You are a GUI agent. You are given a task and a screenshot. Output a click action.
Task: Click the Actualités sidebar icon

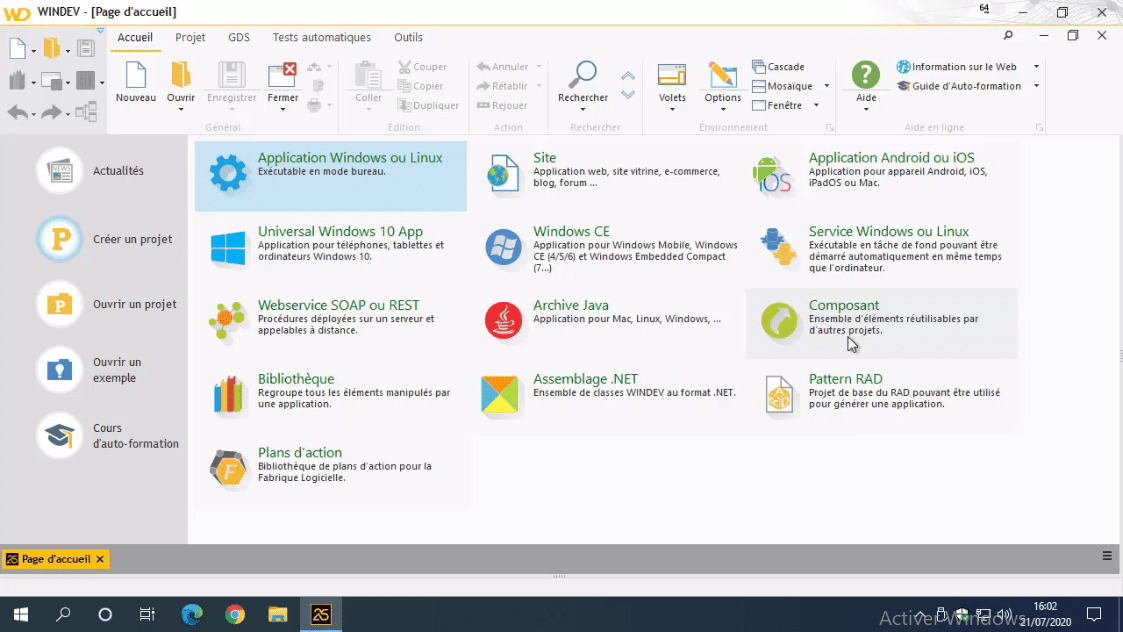pyautogui.click(x=59, y=170)
